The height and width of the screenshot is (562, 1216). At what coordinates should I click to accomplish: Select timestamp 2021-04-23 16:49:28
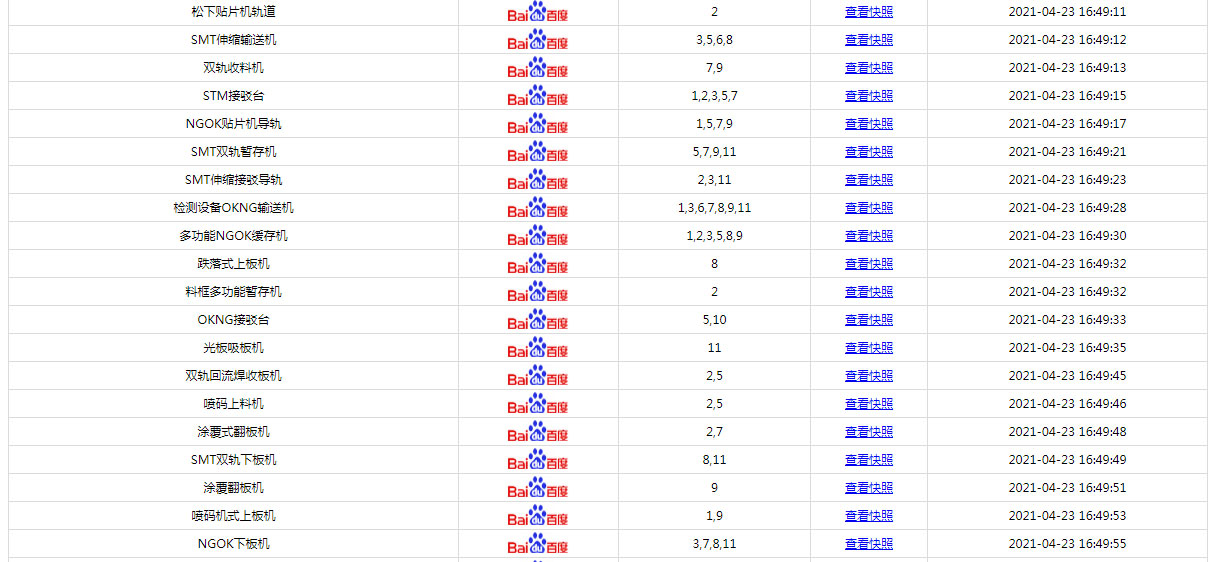click(1067, 208)
